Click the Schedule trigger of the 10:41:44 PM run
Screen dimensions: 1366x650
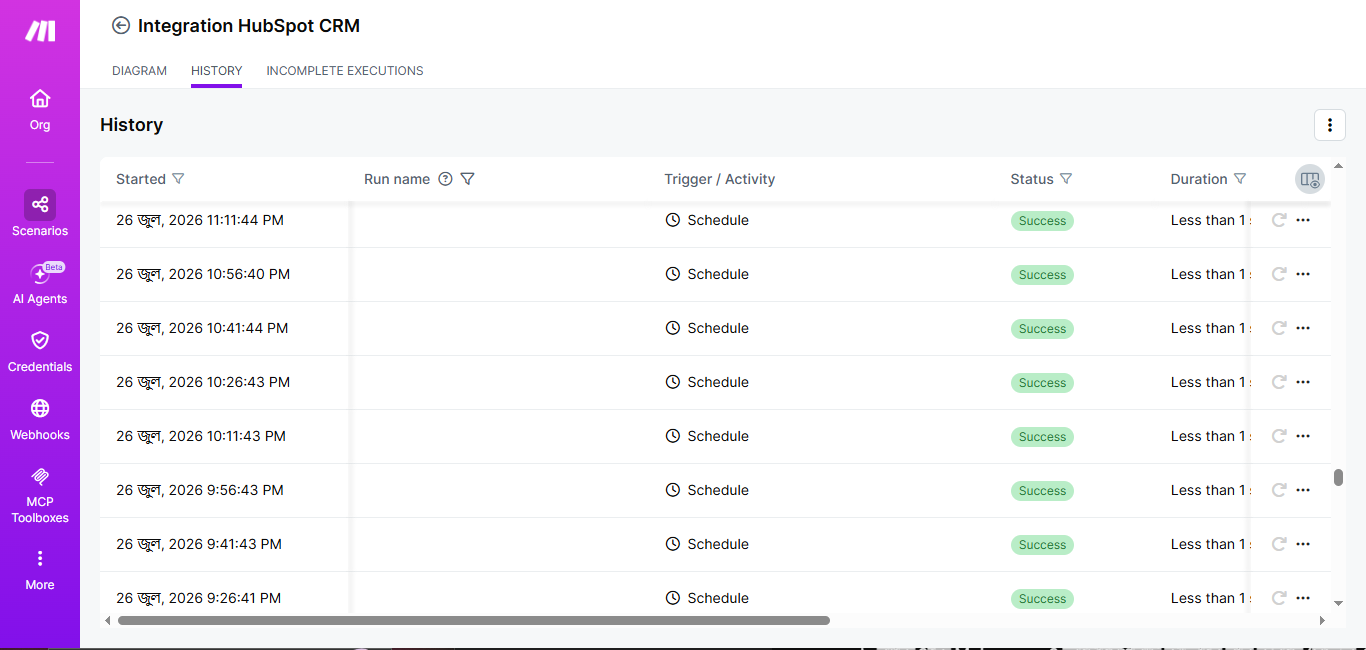pyautogui.click(x=707, y=328)
